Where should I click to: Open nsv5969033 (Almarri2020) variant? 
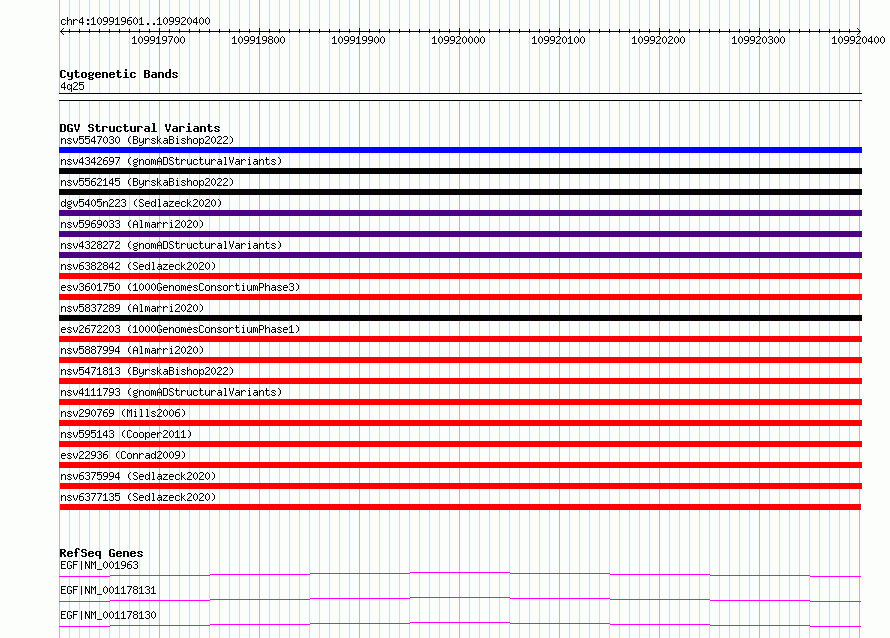(x=132, y=224)
